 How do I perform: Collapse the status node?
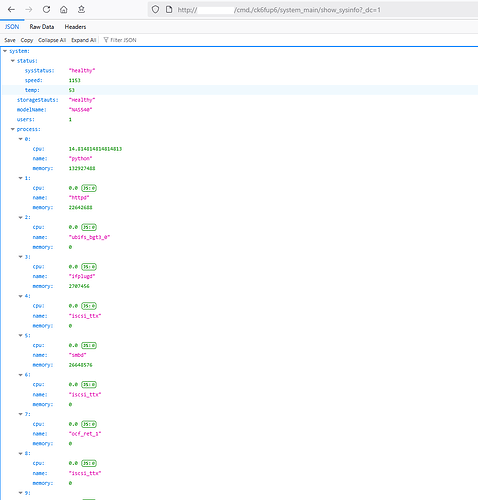point(13,61)
